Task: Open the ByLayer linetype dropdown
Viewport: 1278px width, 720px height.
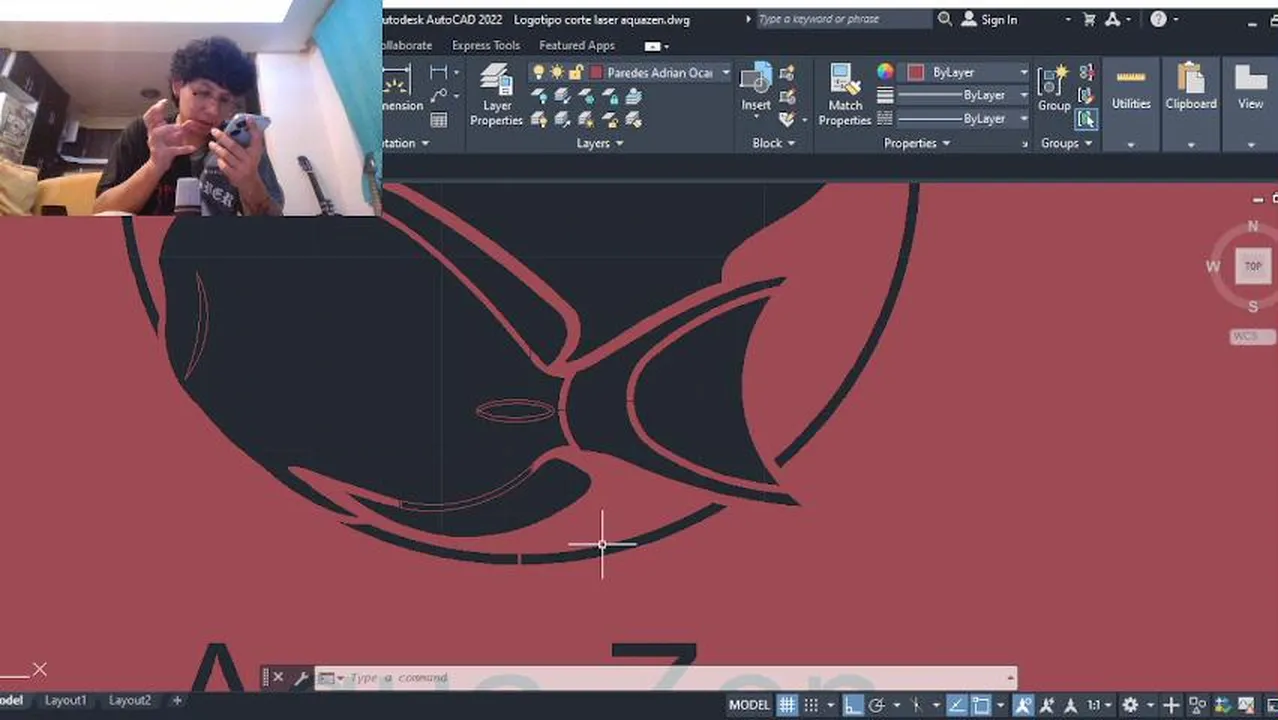Action: coord(1023,118)
